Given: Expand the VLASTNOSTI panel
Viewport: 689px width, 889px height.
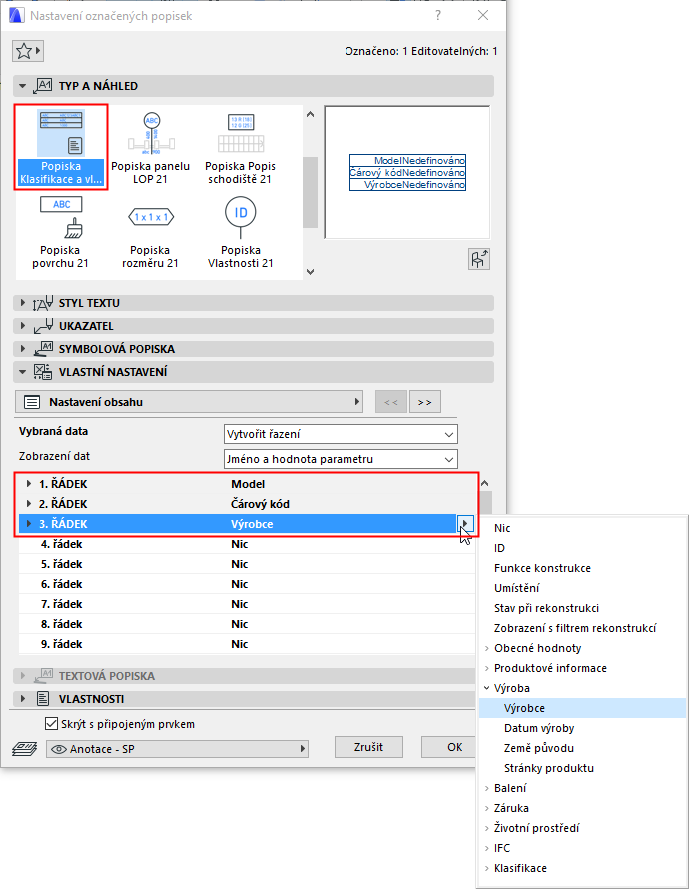Looking at the screenshot, I should [x=23, y=699].
